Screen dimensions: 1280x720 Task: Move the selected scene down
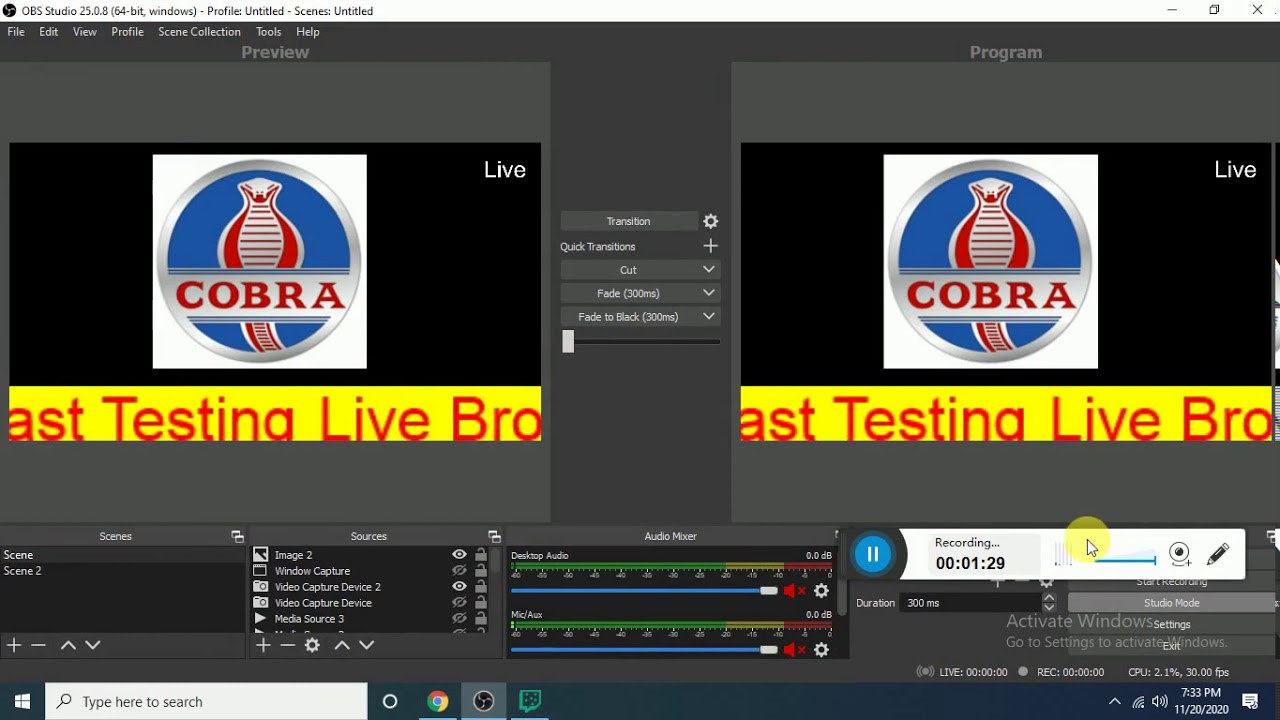(x=93, y=645)
